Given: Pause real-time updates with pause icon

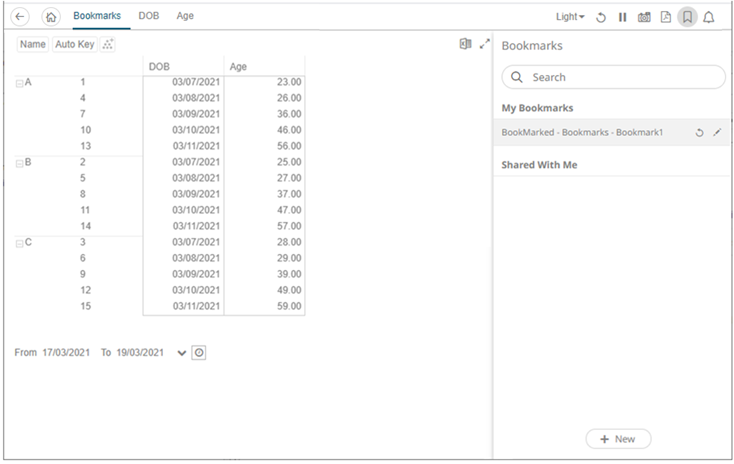Looking at the screenshot, I should (622, 17).
